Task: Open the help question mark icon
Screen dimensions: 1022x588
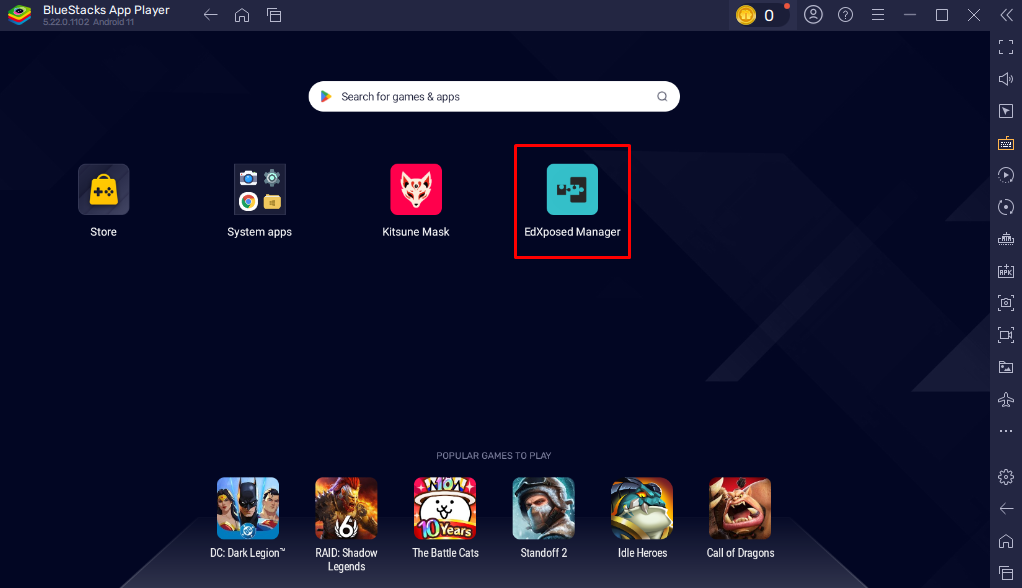Action: [845, 14]
